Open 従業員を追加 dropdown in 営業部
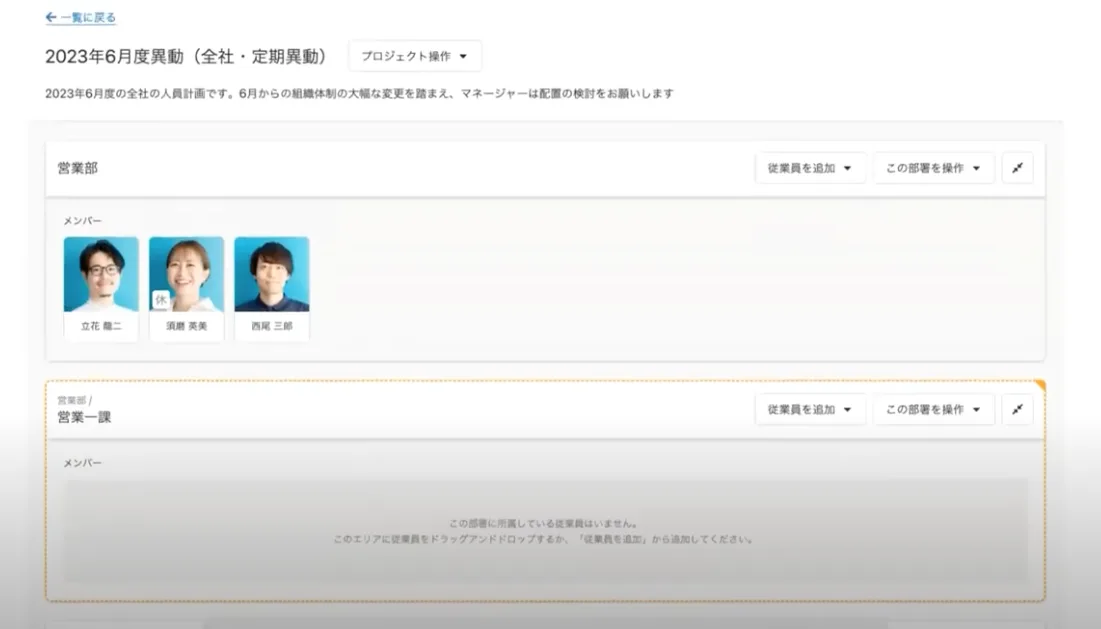This screenshot has width=1101, height=629. 810,168
